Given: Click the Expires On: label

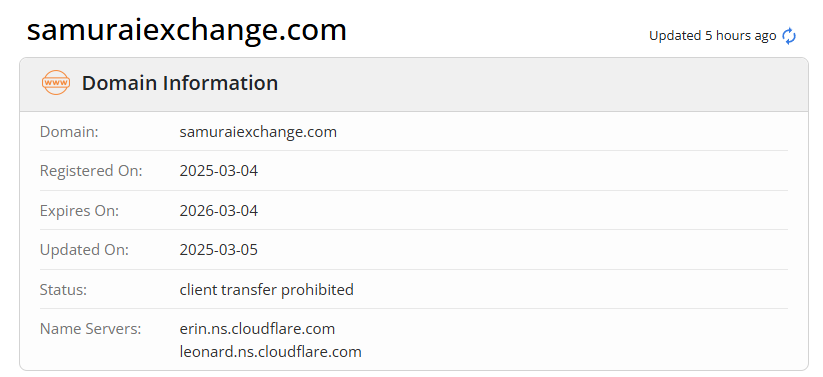Looking at the screenshot, I should [x=79, y=211].
